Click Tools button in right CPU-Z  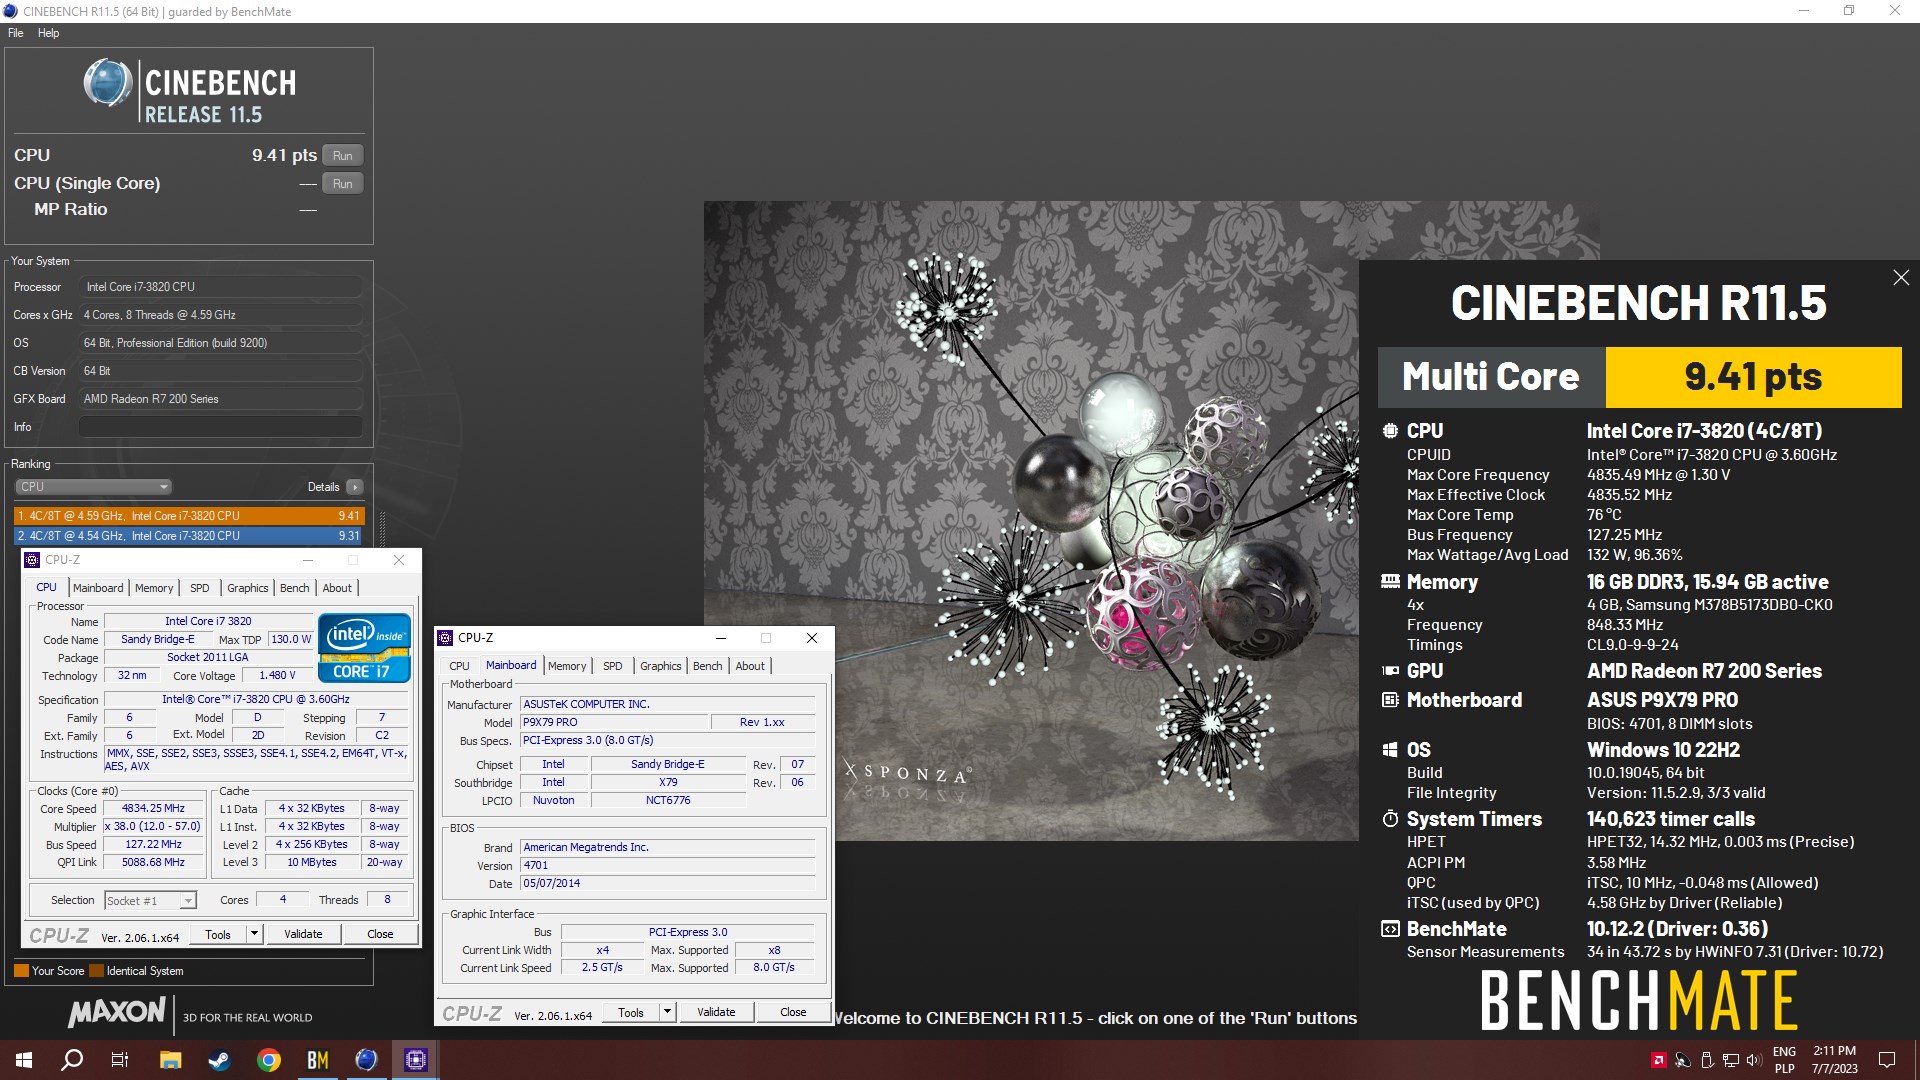tap(631, 1013)
